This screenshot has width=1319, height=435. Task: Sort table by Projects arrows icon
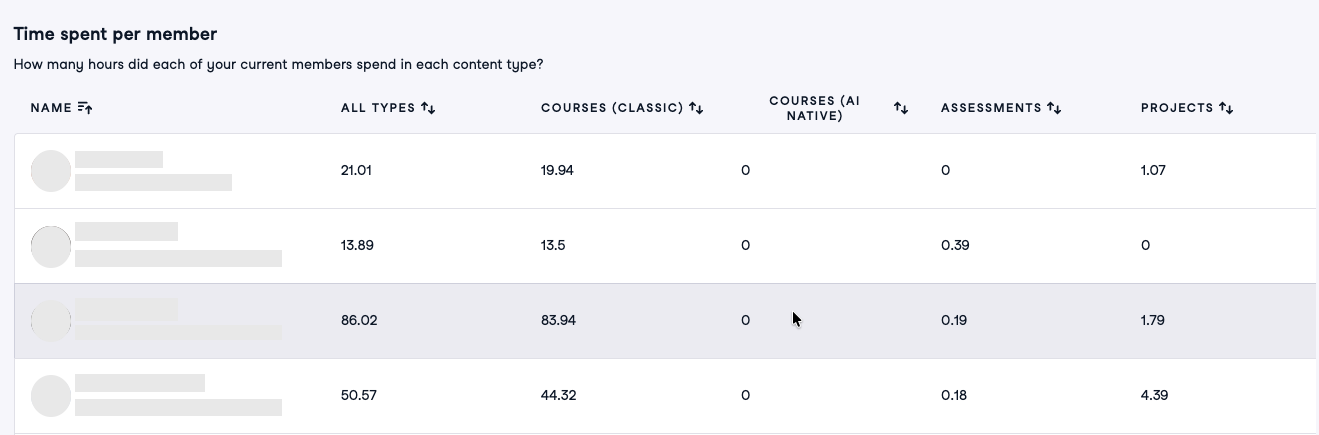click(x=1226, y=108)
